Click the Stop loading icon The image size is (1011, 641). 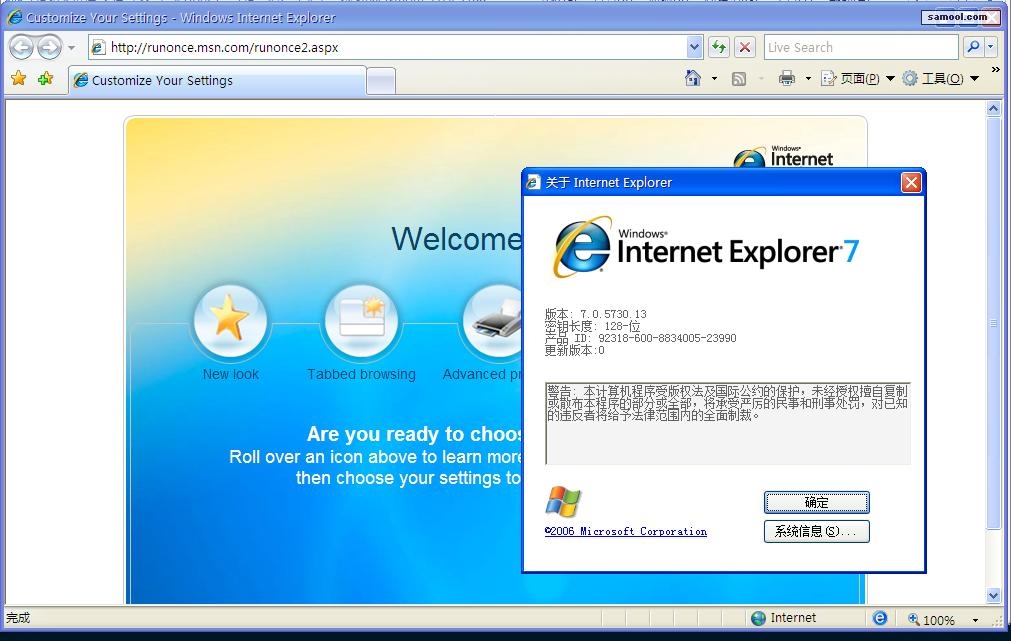[745, 47]
